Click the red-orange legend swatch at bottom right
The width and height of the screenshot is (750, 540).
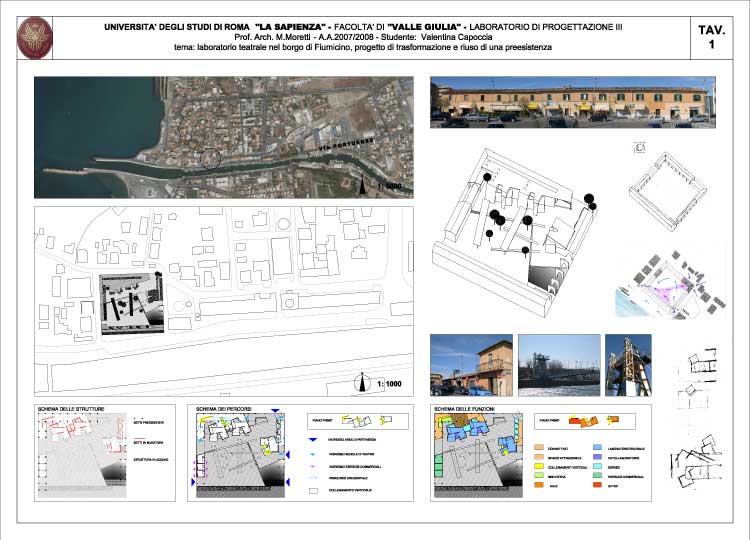[x=598, y=485]
